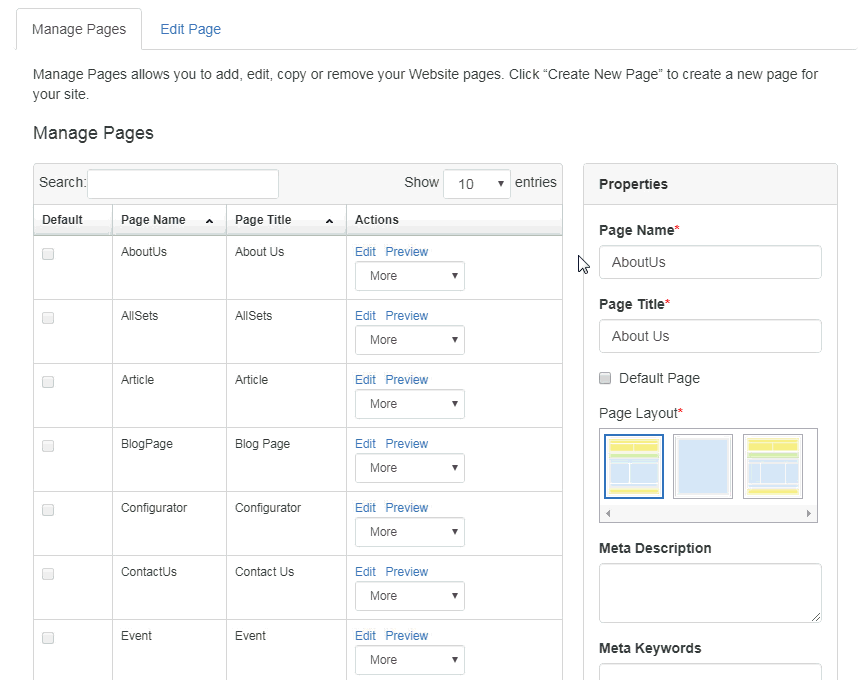Switch to the Manage Pages tab
Image resolution: width=868 pixels, height=680 pixels.
click(79, 29)
